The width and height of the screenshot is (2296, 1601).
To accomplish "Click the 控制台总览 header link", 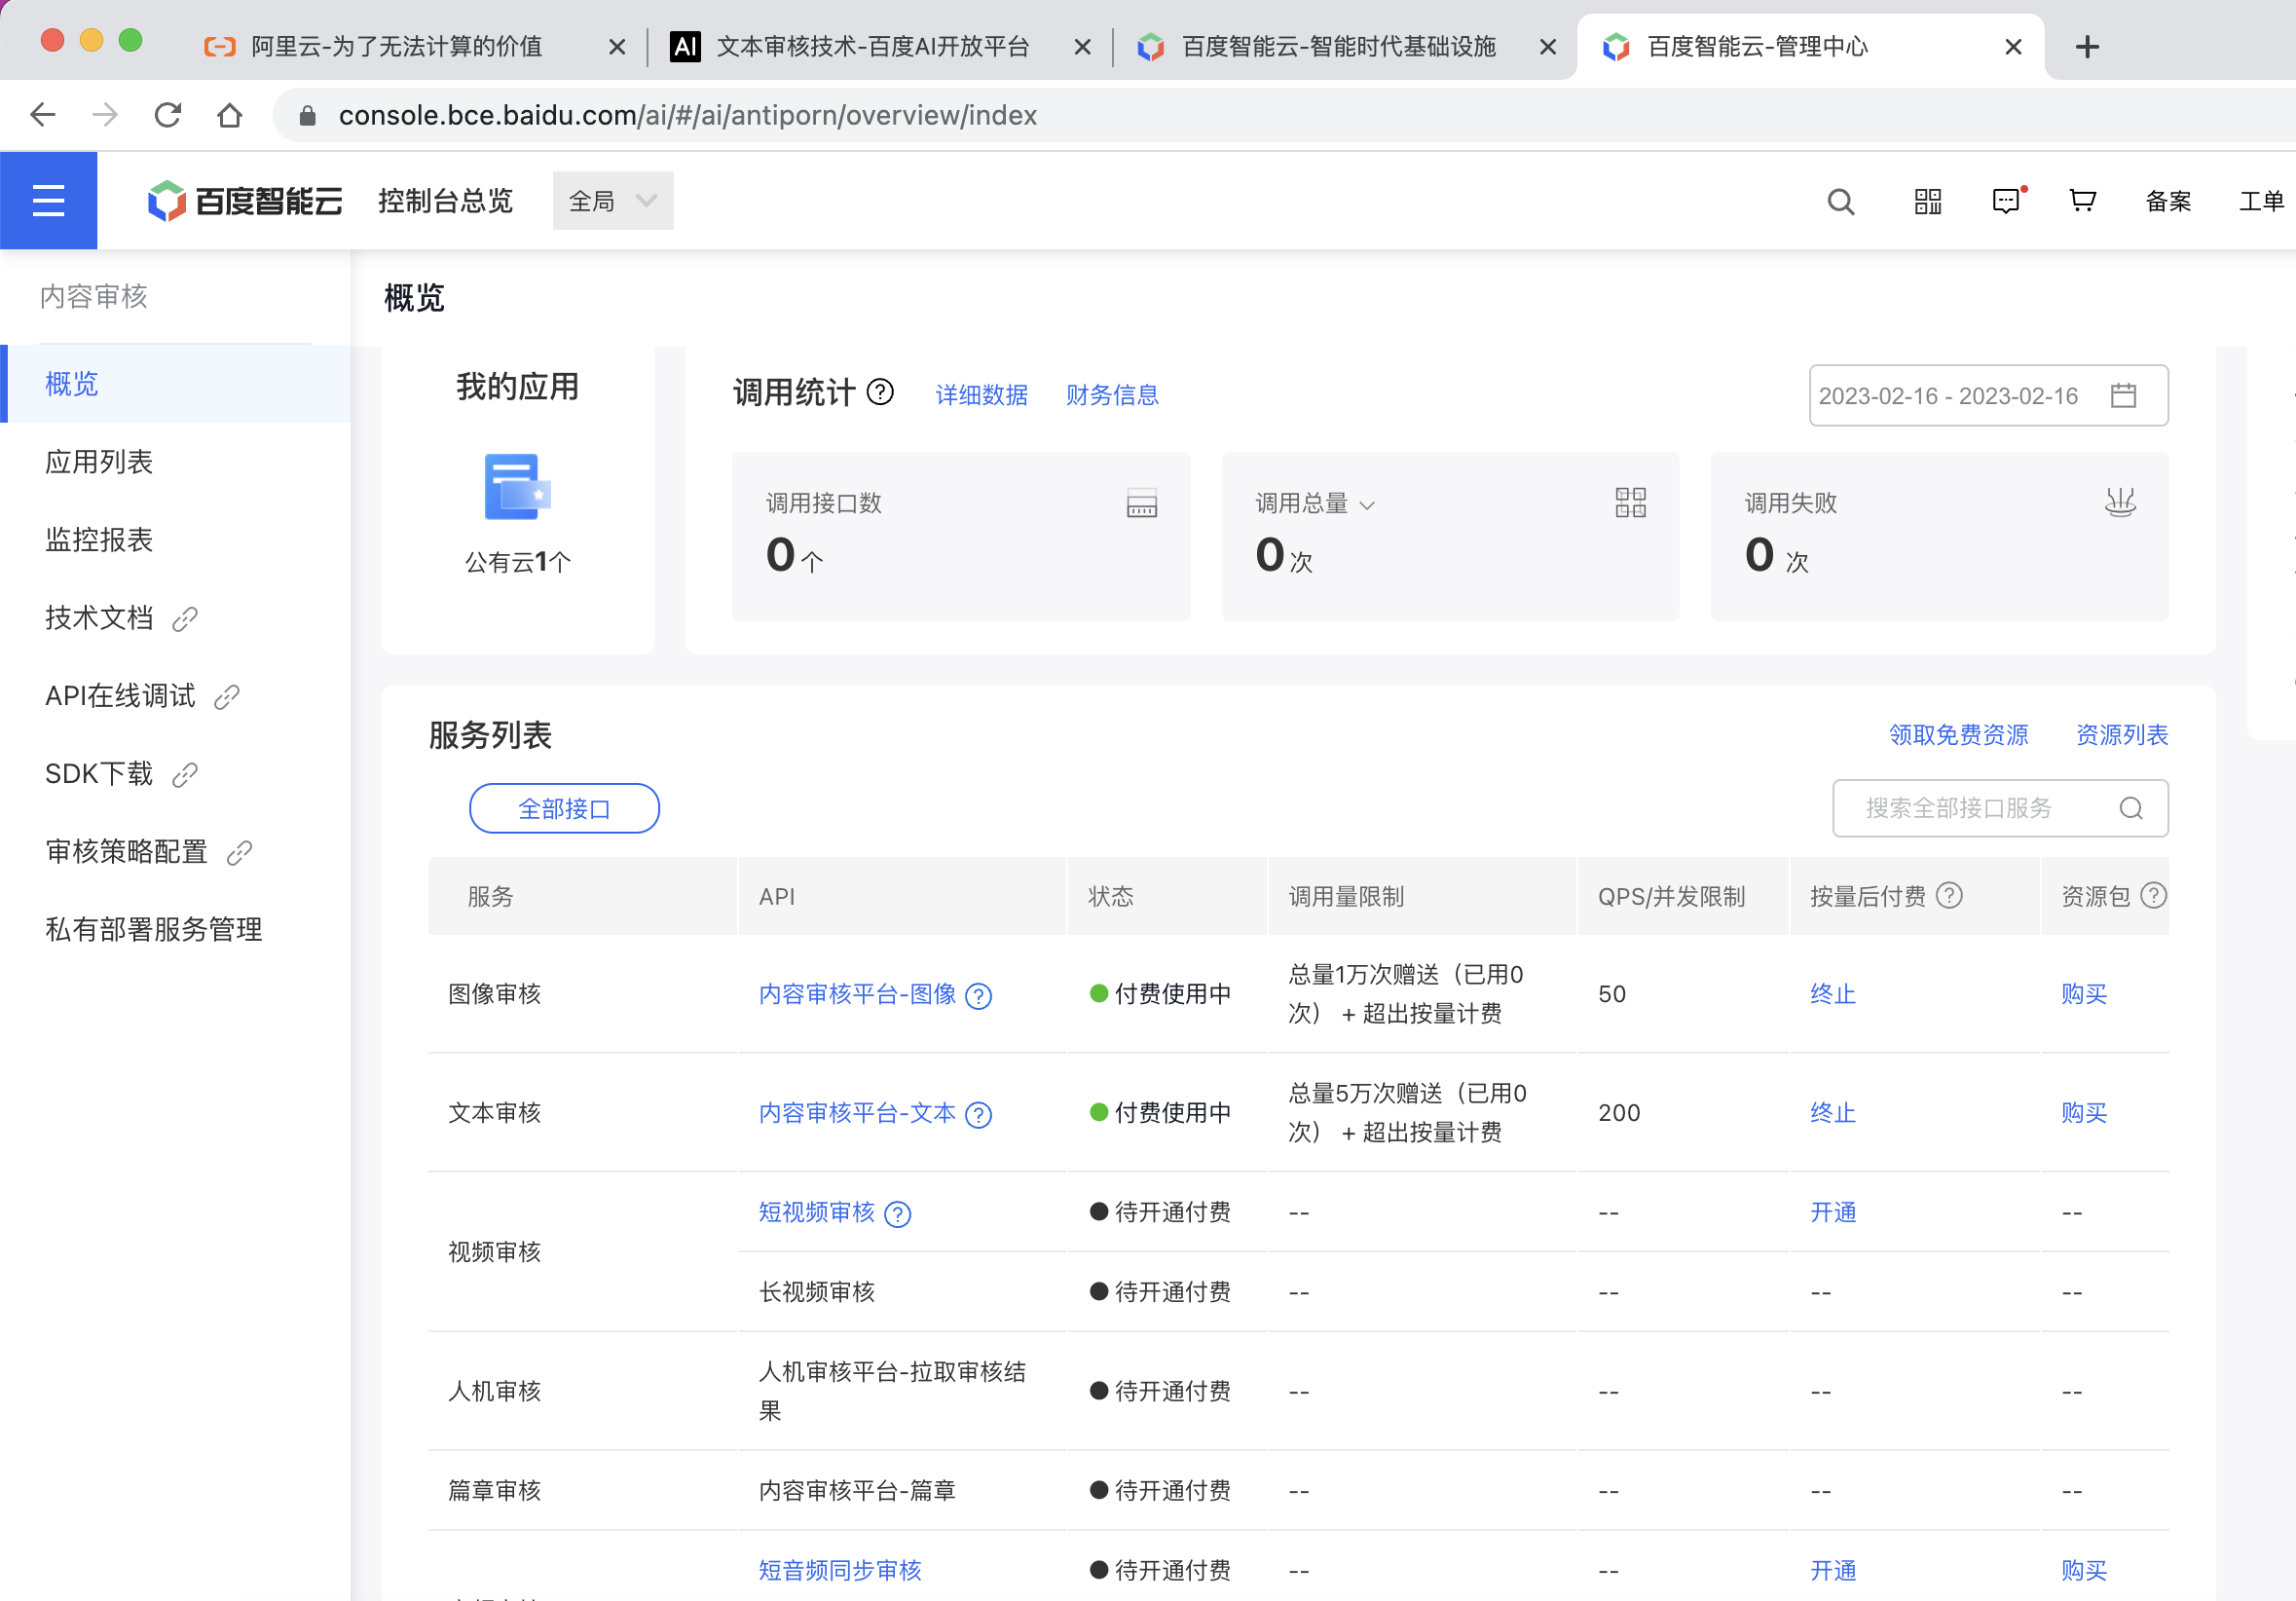I will point(445,201).
